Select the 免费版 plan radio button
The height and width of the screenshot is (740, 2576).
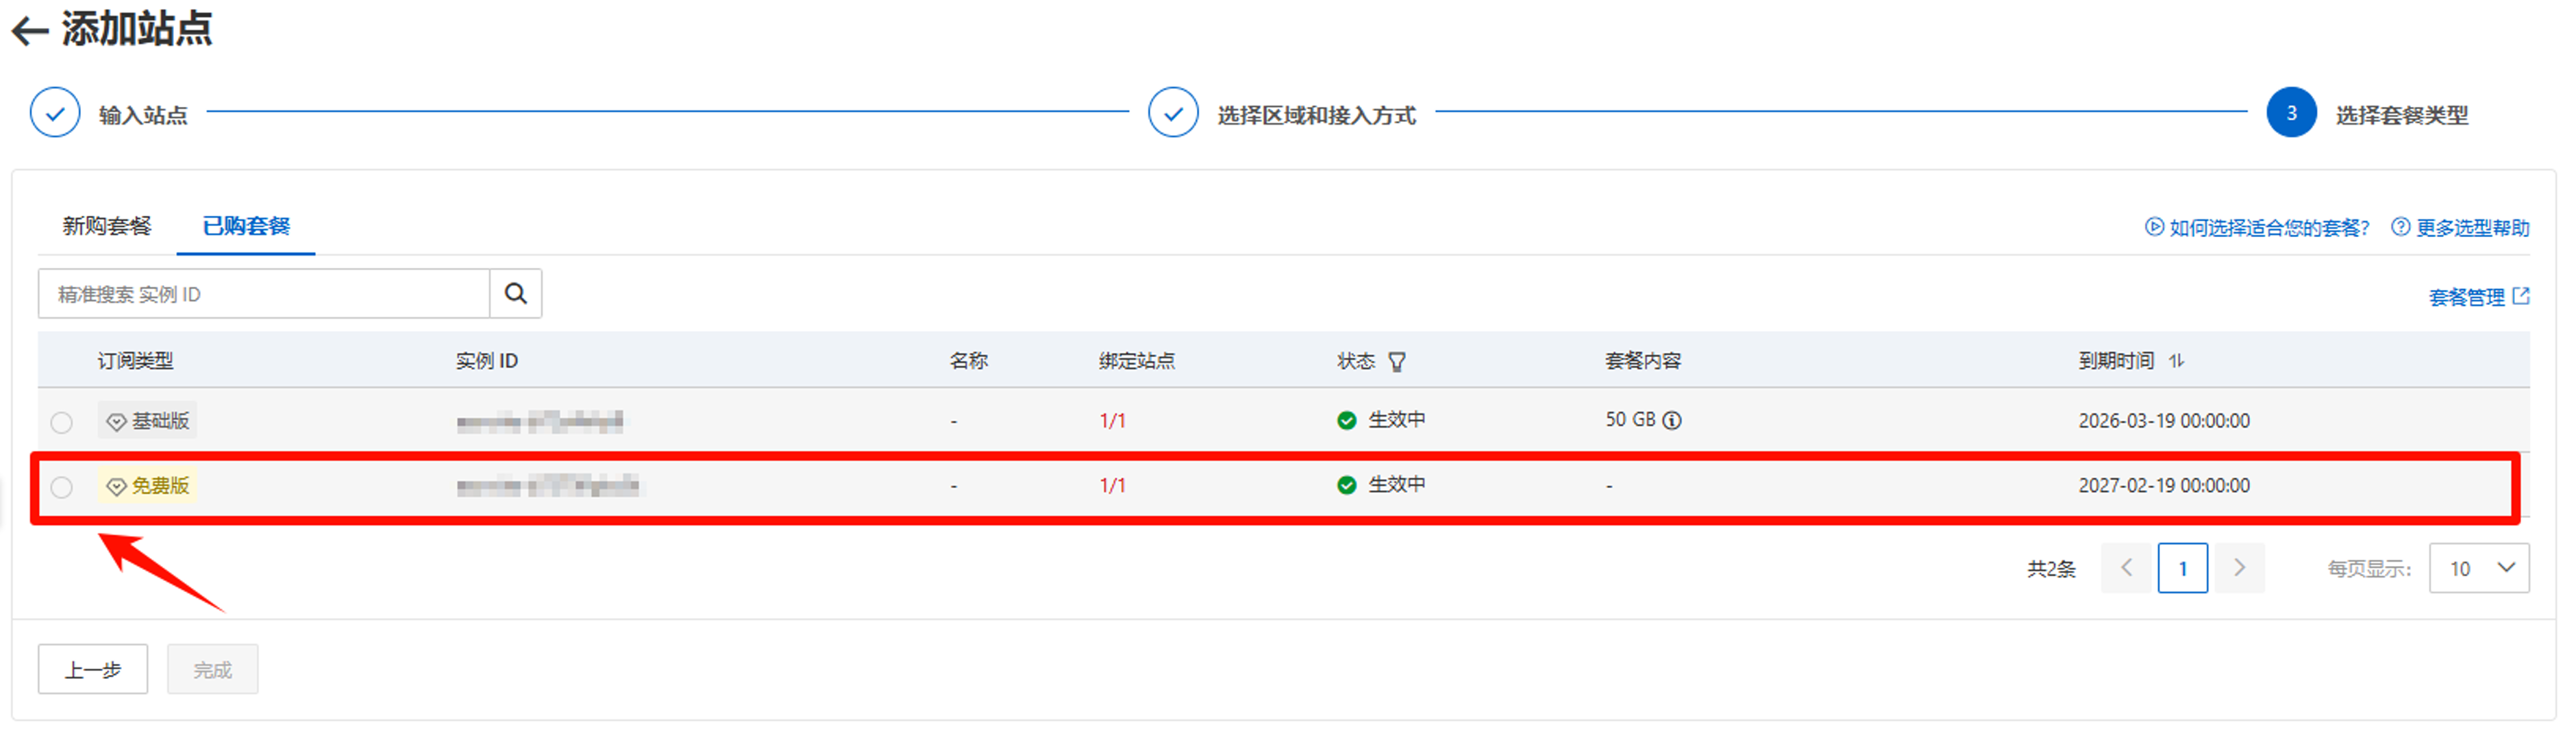tap(62, 487)
